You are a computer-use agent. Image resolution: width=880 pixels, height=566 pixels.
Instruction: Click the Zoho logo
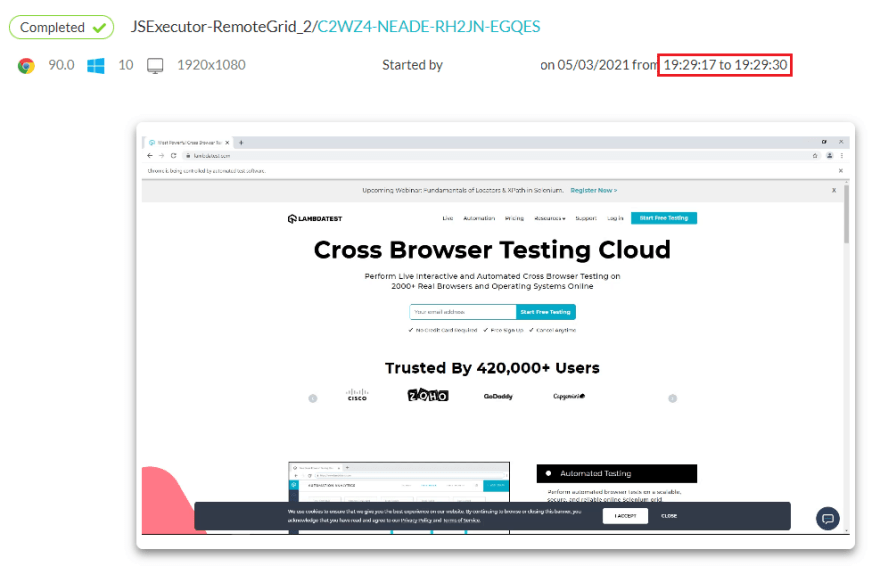(428, 395)
